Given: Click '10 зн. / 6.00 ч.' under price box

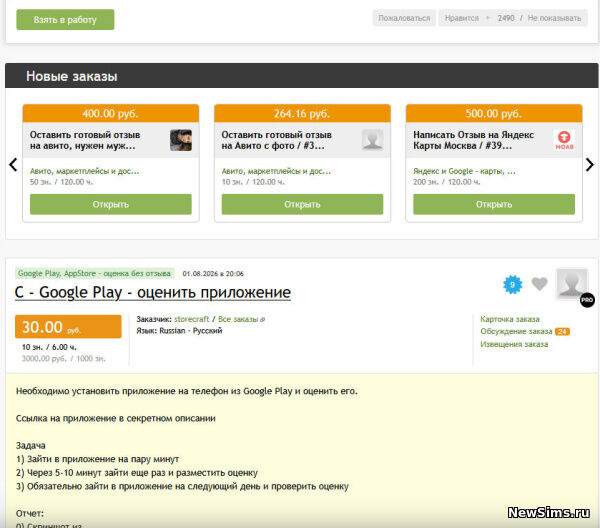Looking at the screenshot, I should 49,347.
